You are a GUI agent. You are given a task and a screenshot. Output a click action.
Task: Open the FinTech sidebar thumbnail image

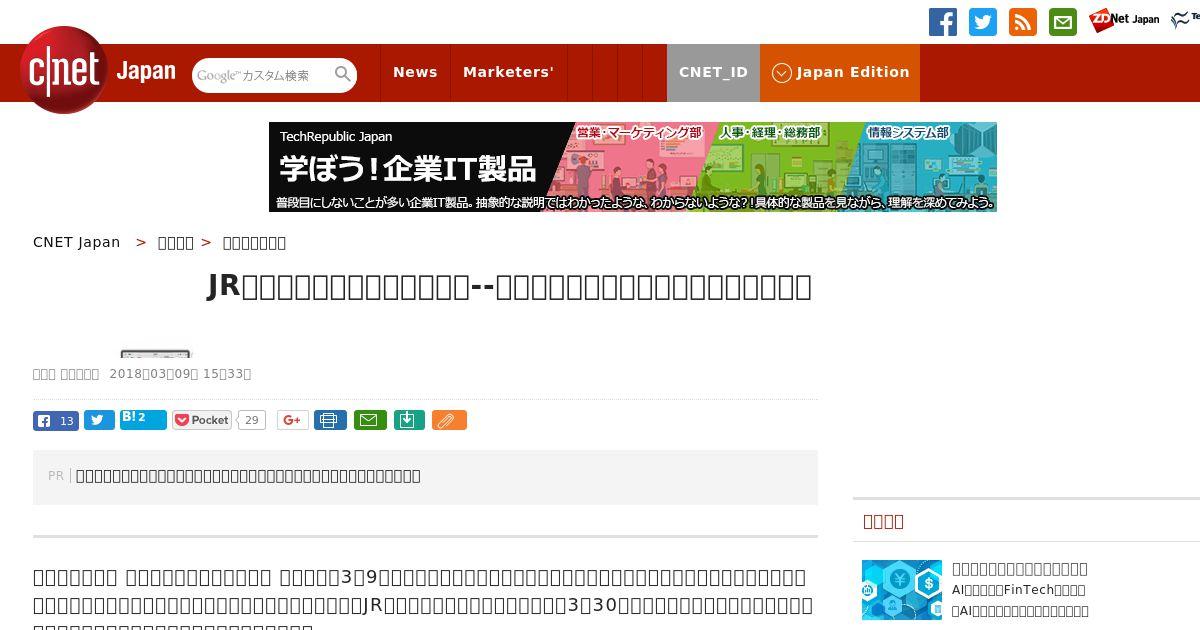coord(902,590)
